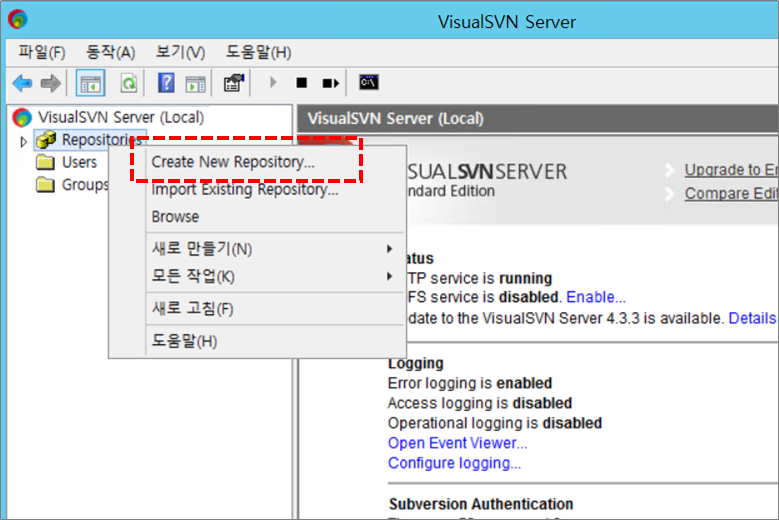The image size is (779, 520).
Task: Open properties toolbar icon
Action: pyautogui.click(x=234, y=83)
